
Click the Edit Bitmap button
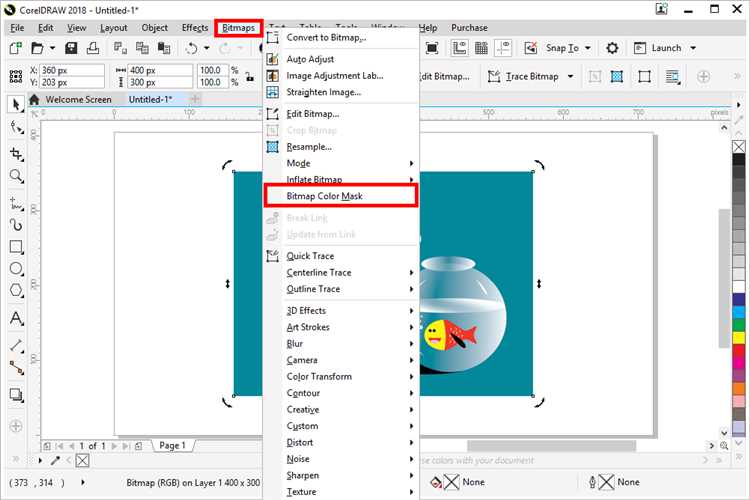tap(446, 77)
